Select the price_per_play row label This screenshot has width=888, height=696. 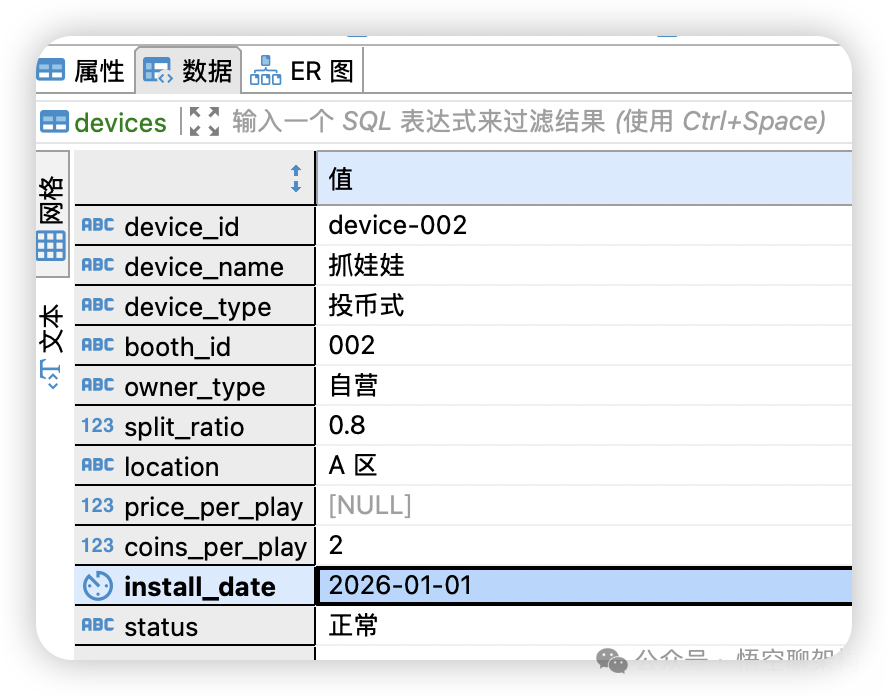coord(194,506)
